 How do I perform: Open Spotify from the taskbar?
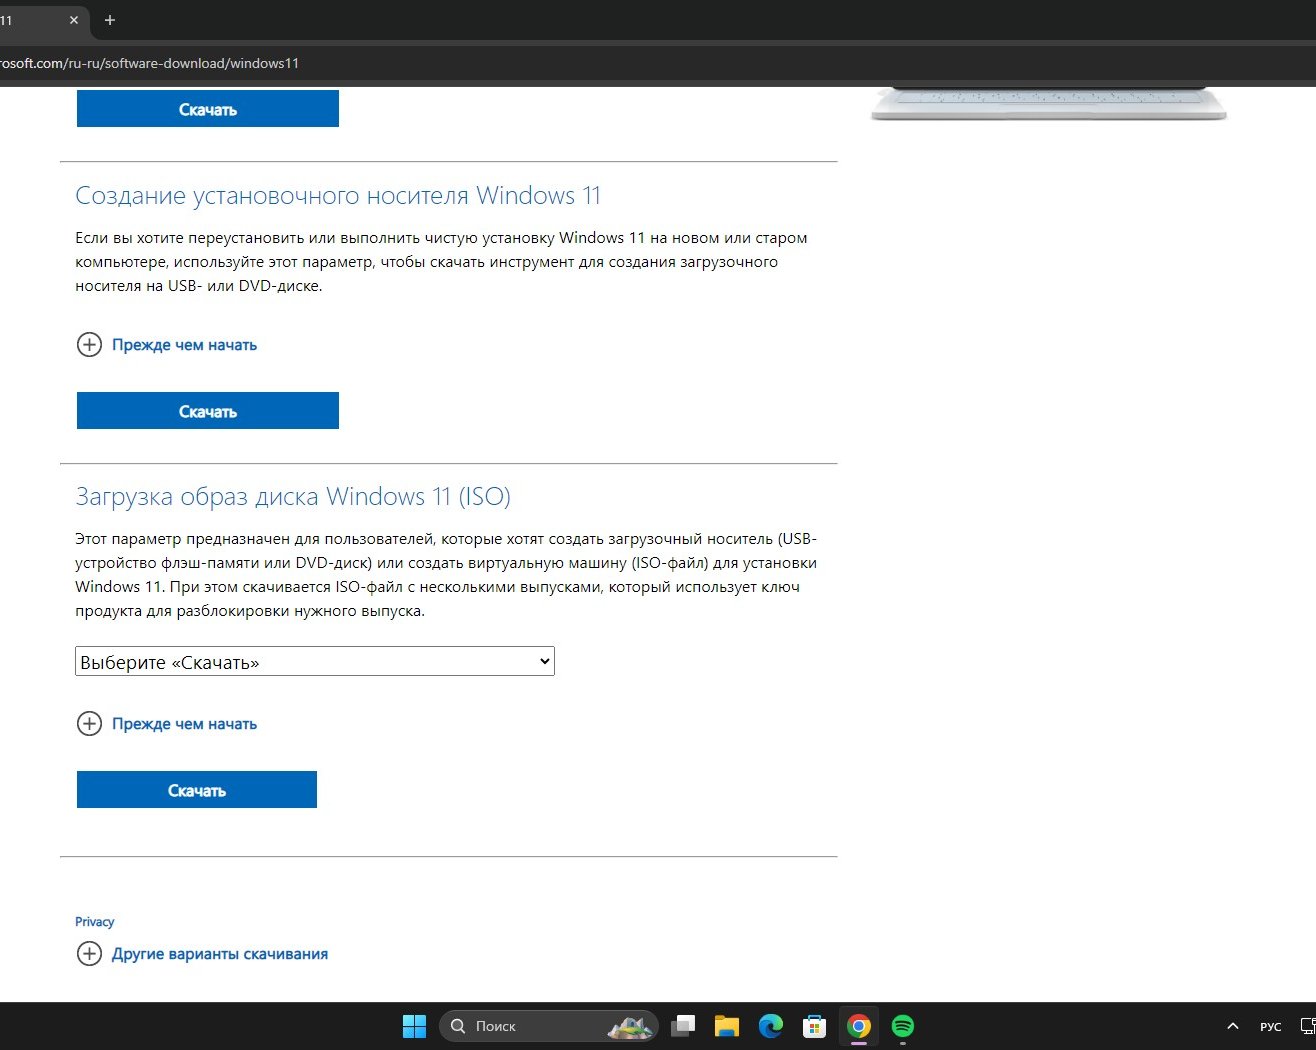click(903, 1026)
